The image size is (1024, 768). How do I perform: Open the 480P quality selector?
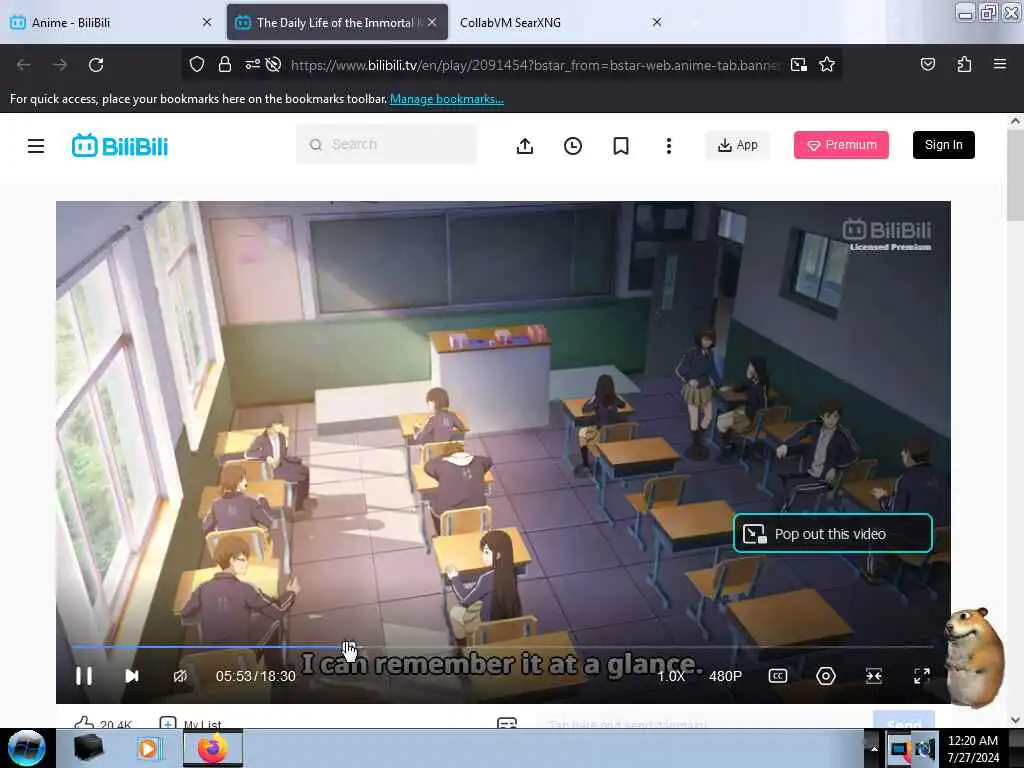(x=726, y=676)
